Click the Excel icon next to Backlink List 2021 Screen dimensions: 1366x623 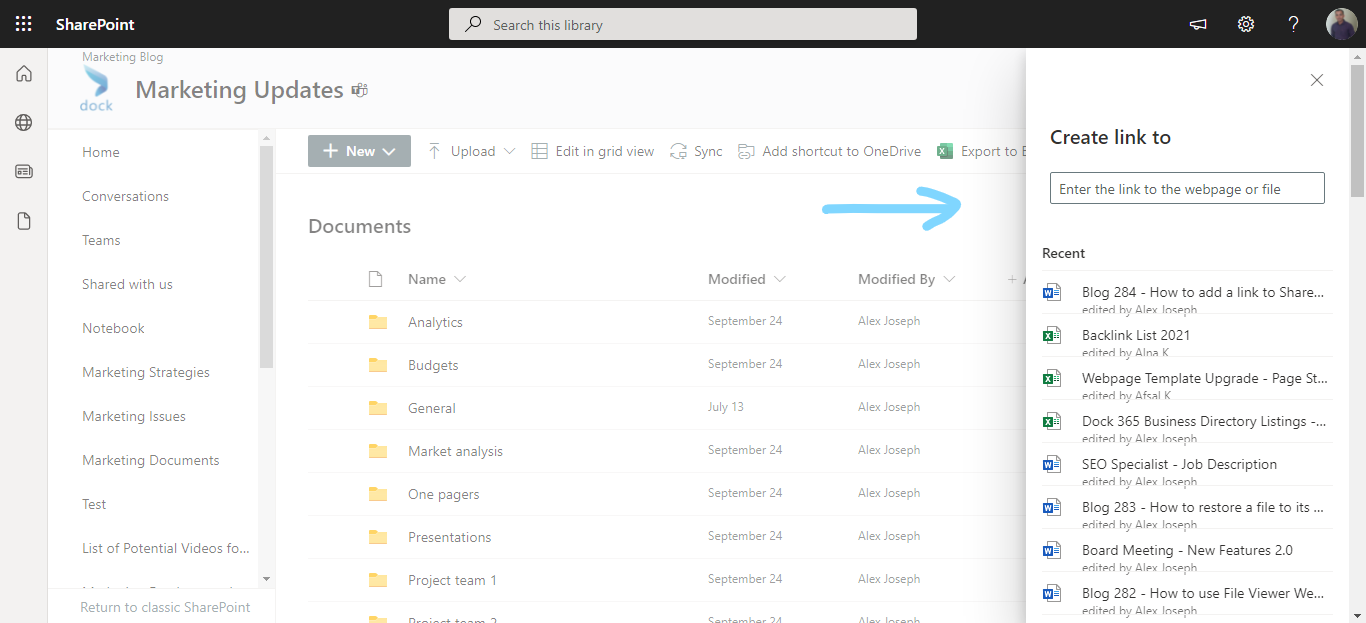(x=1051, y=334)
